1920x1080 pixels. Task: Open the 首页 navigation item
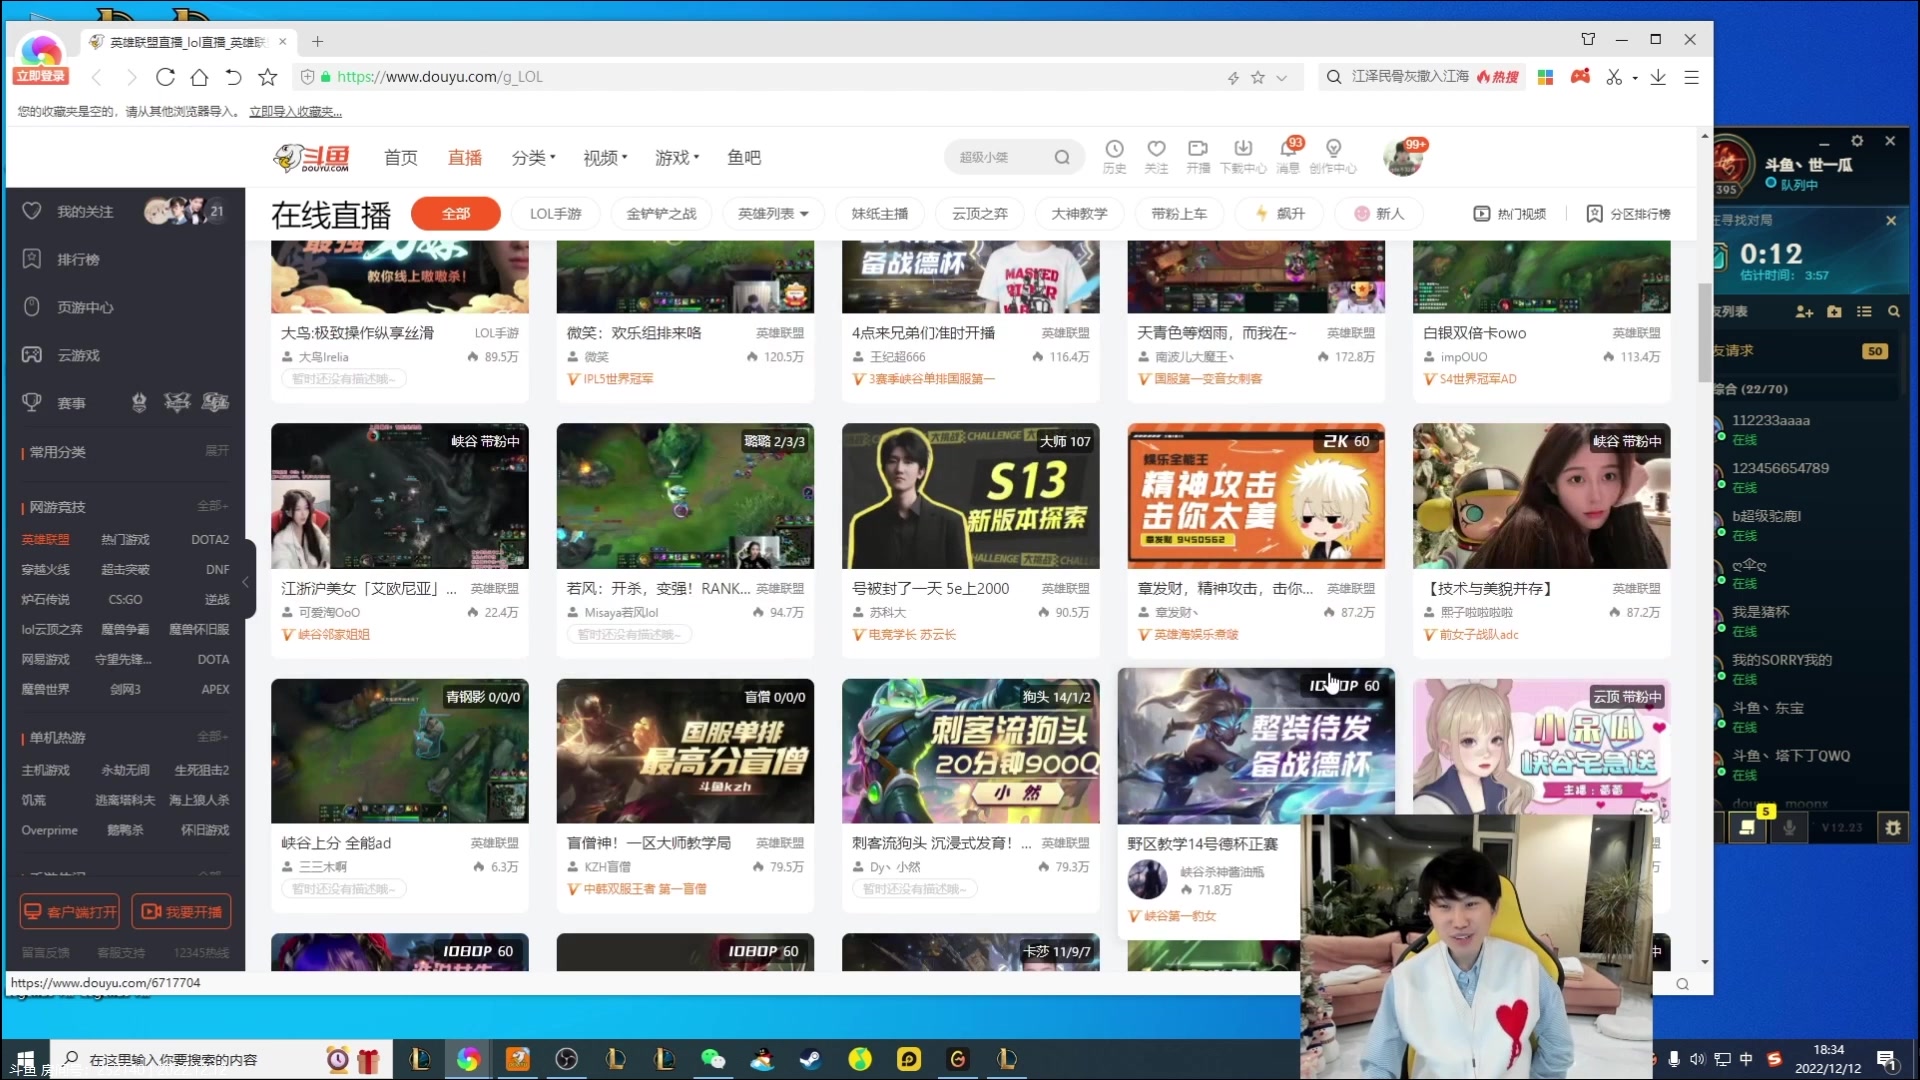click(x=401, y=157)
